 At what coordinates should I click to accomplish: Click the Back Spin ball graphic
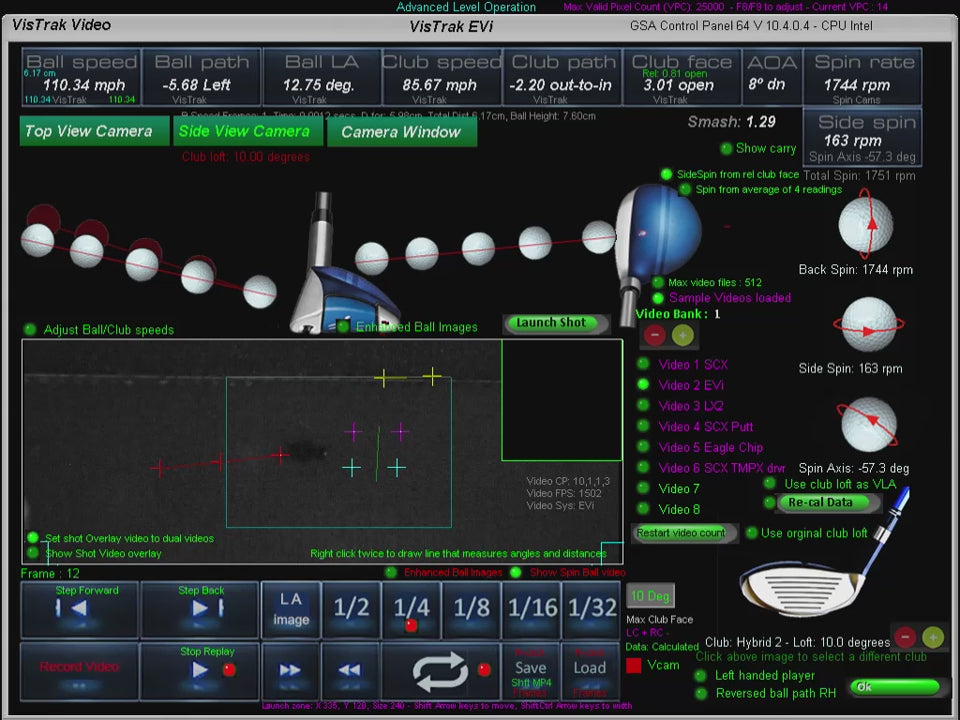pos(866,224)
